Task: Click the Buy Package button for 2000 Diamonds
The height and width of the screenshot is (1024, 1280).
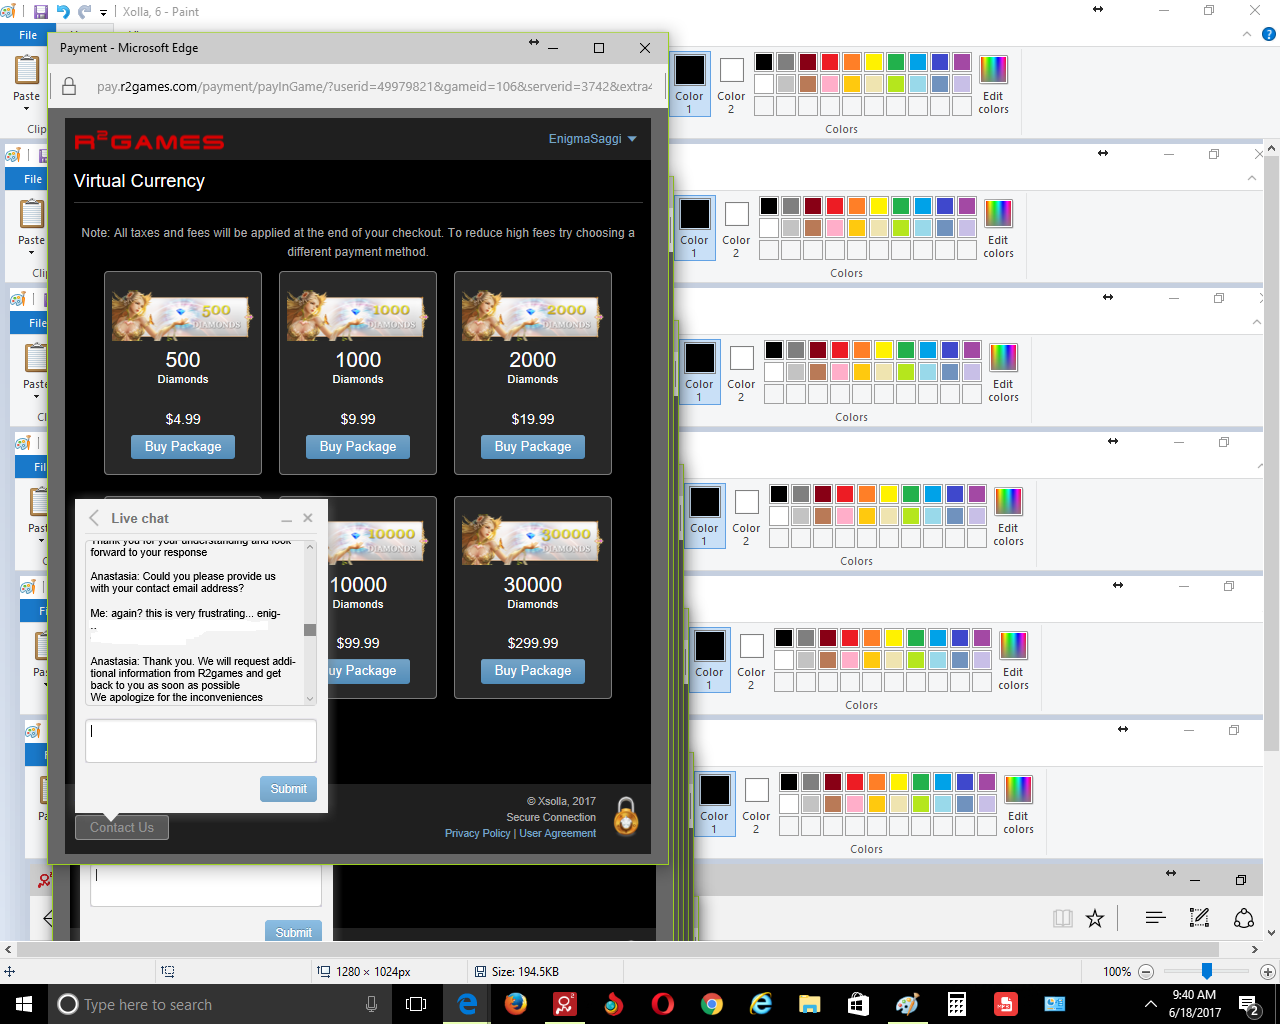Action: point(533,447)
